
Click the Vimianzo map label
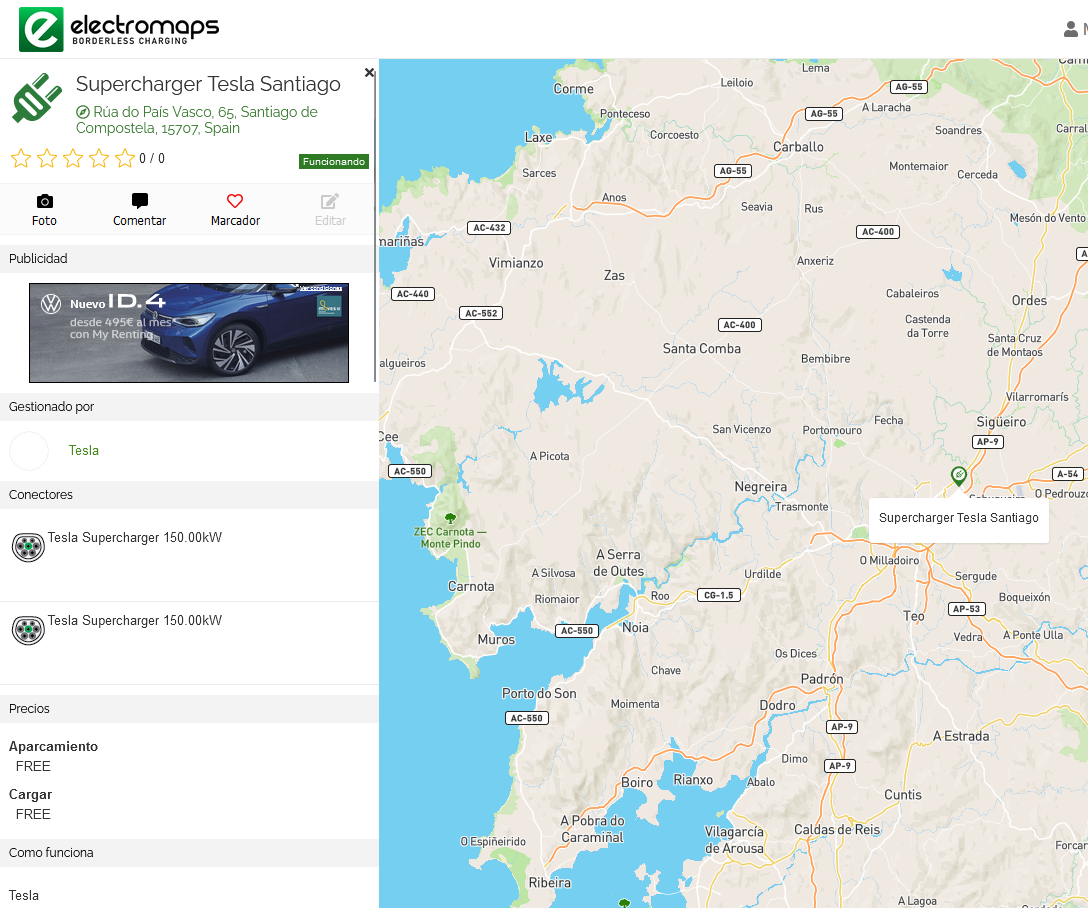[x=516, y=263]
